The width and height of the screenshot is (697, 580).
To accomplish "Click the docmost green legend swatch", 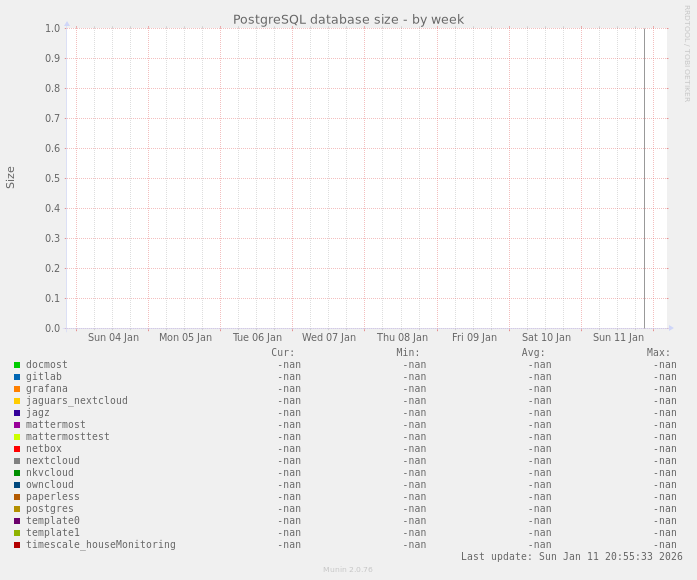I will coord(17,365).
